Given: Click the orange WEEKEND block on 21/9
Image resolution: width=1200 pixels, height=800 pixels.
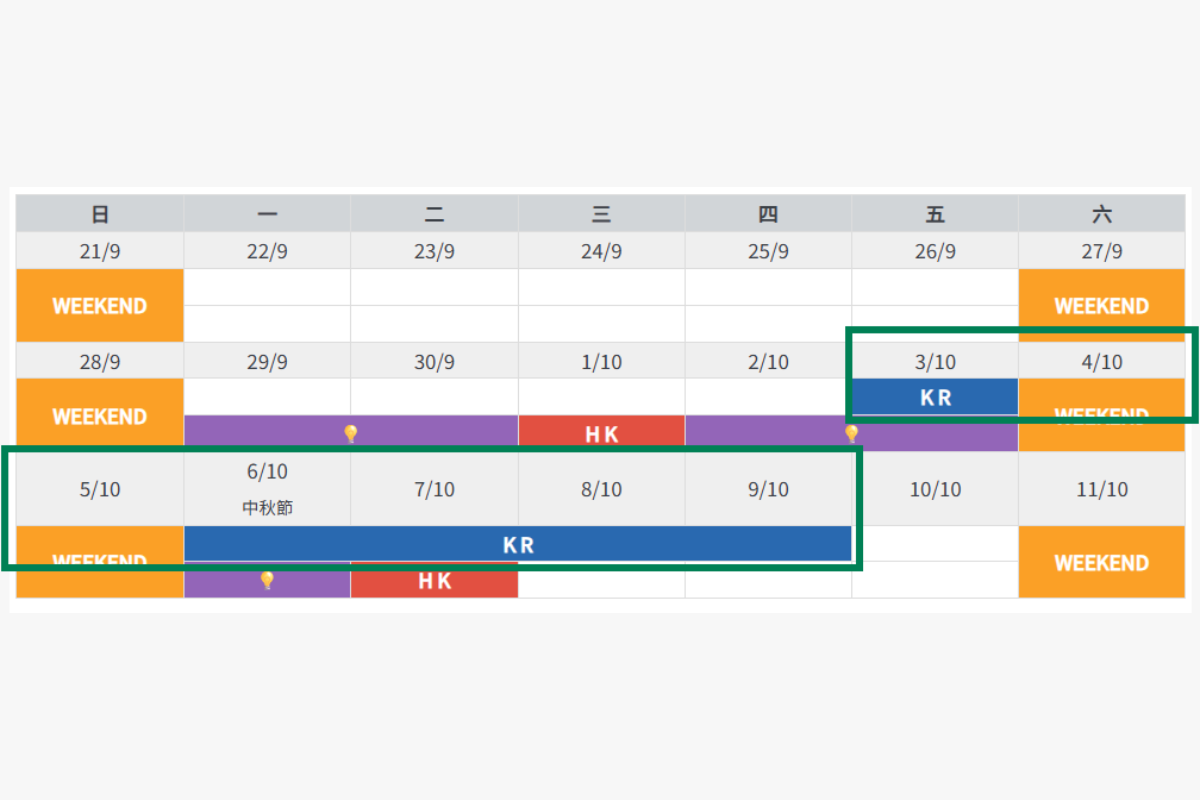Looking at the screenshot, I should pyautogui.click(x=100, y=306).
